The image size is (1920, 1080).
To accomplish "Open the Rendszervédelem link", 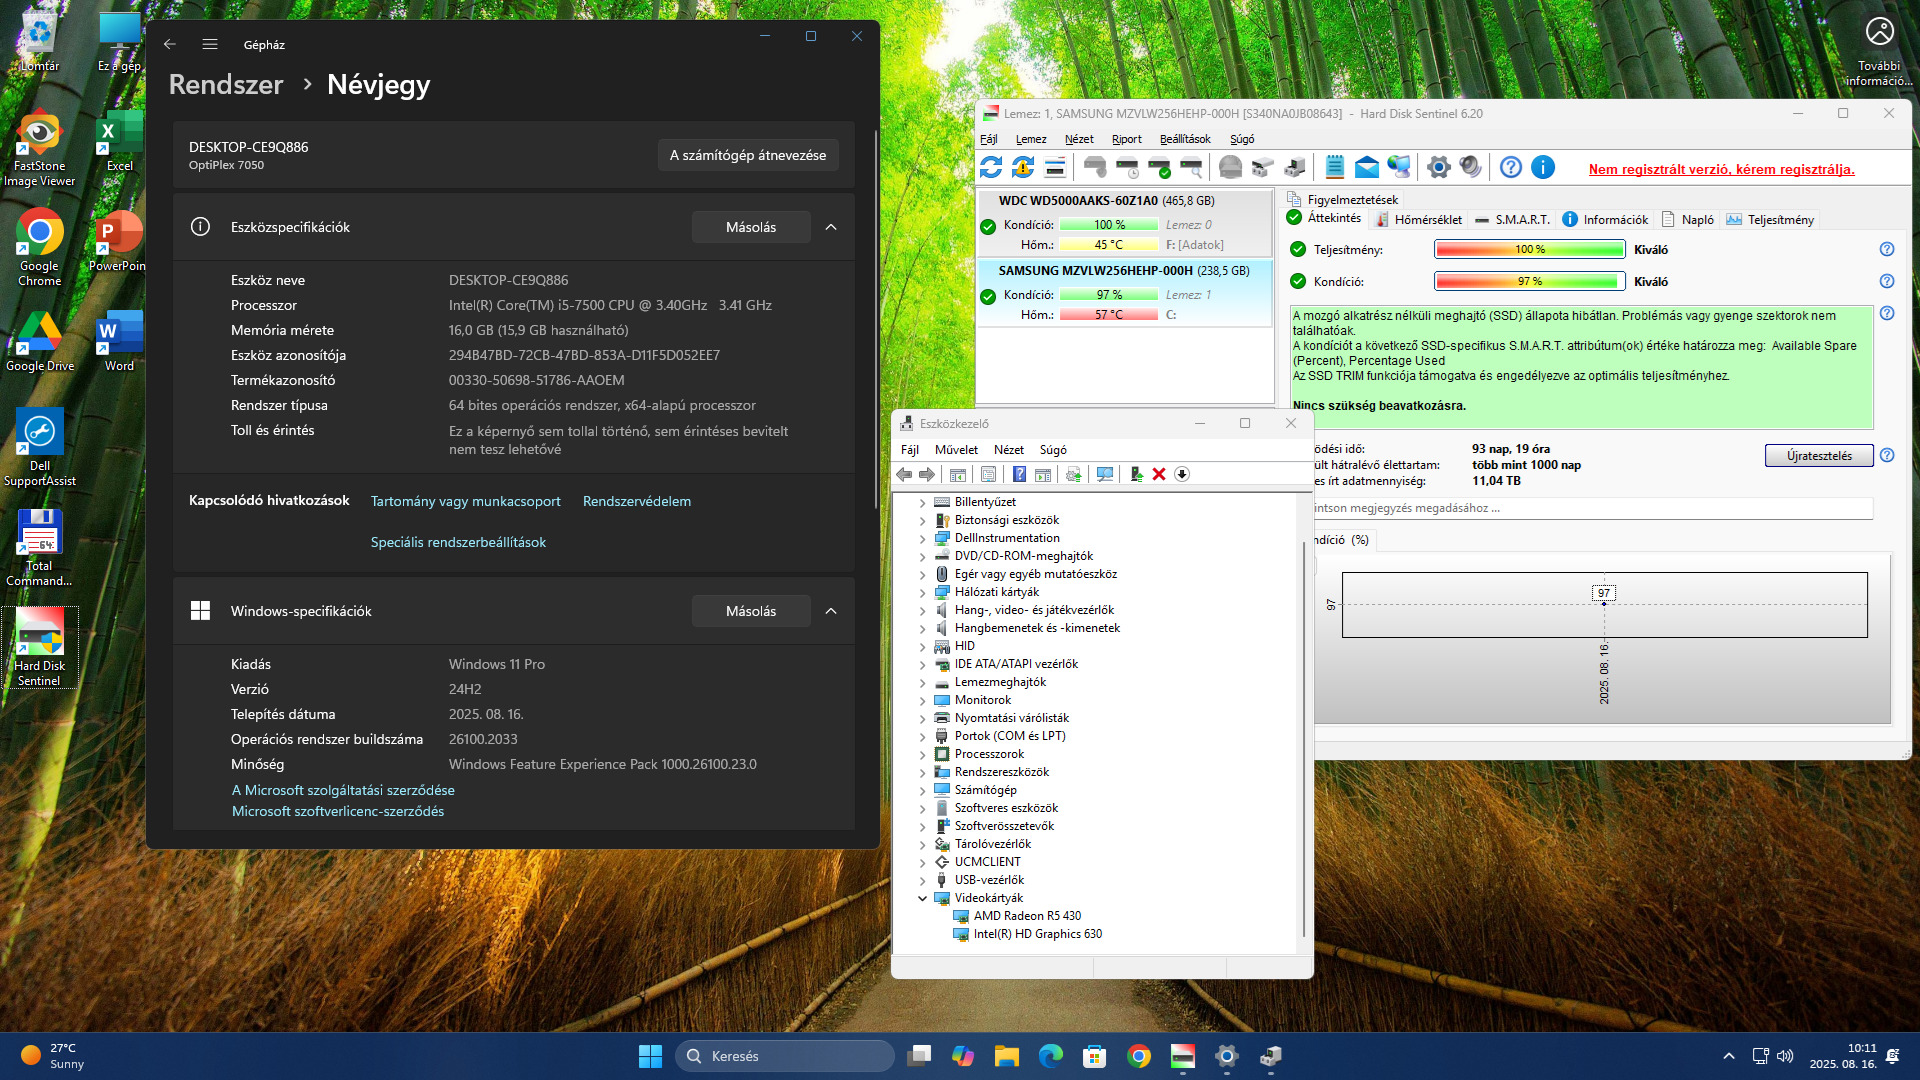I will pos(636,501).
